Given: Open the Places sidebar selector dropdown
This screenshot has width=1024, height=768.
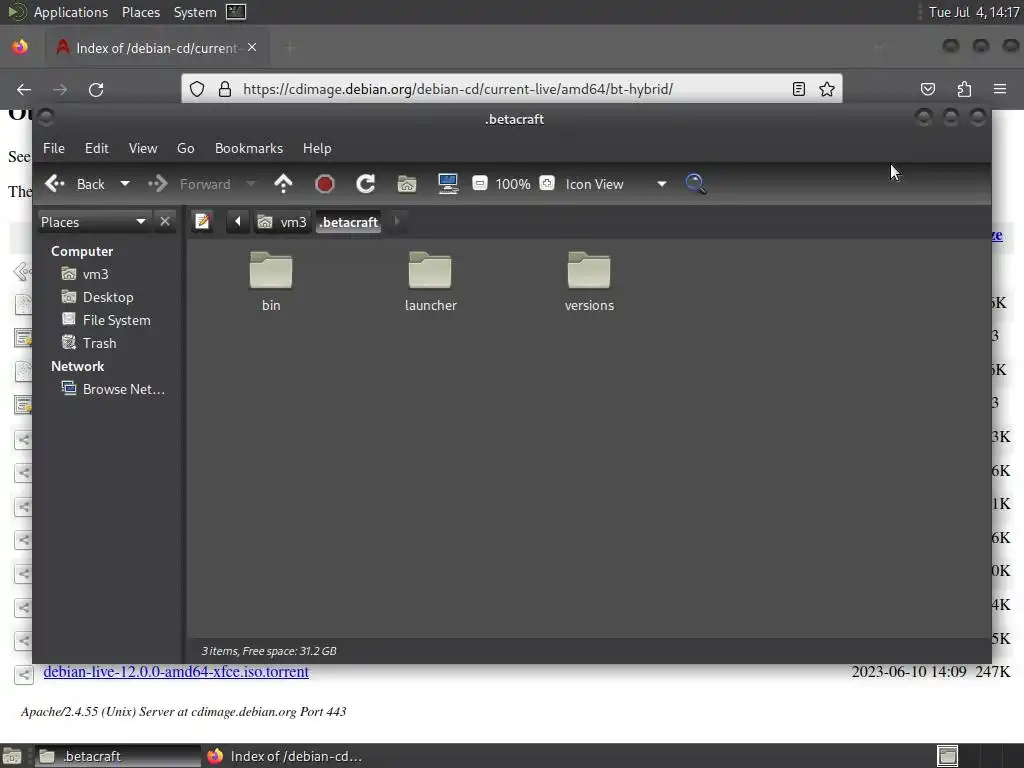Looking at the screenshot, I should [x=93, y=222].
